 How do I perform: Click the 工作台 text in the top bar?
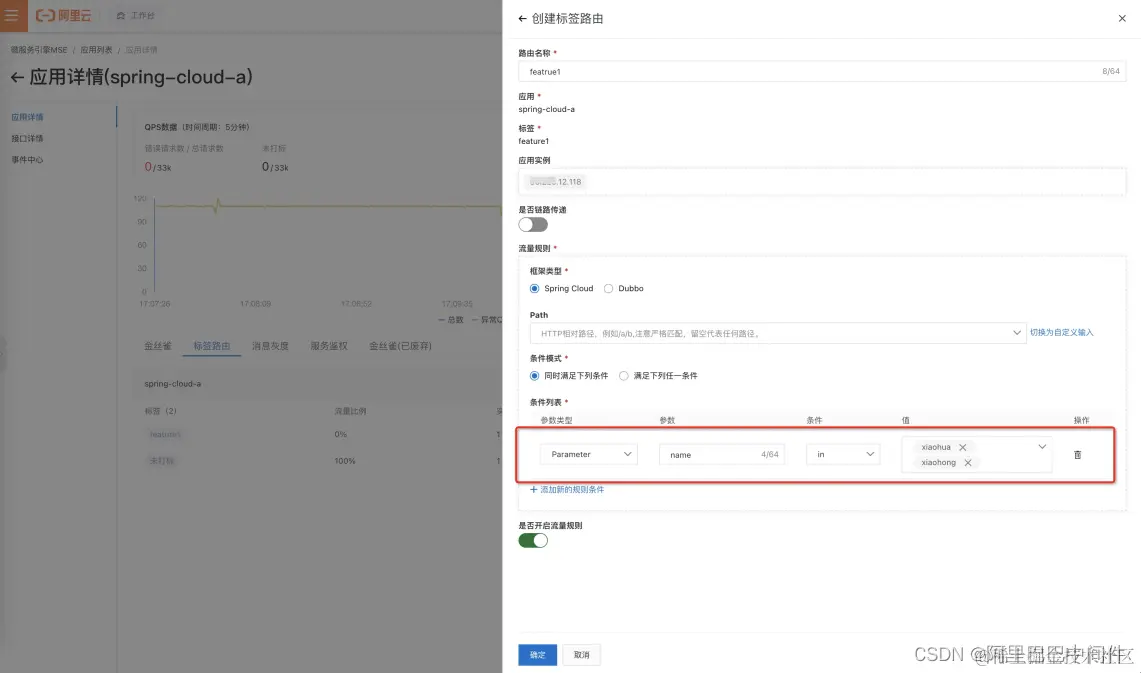143,15
